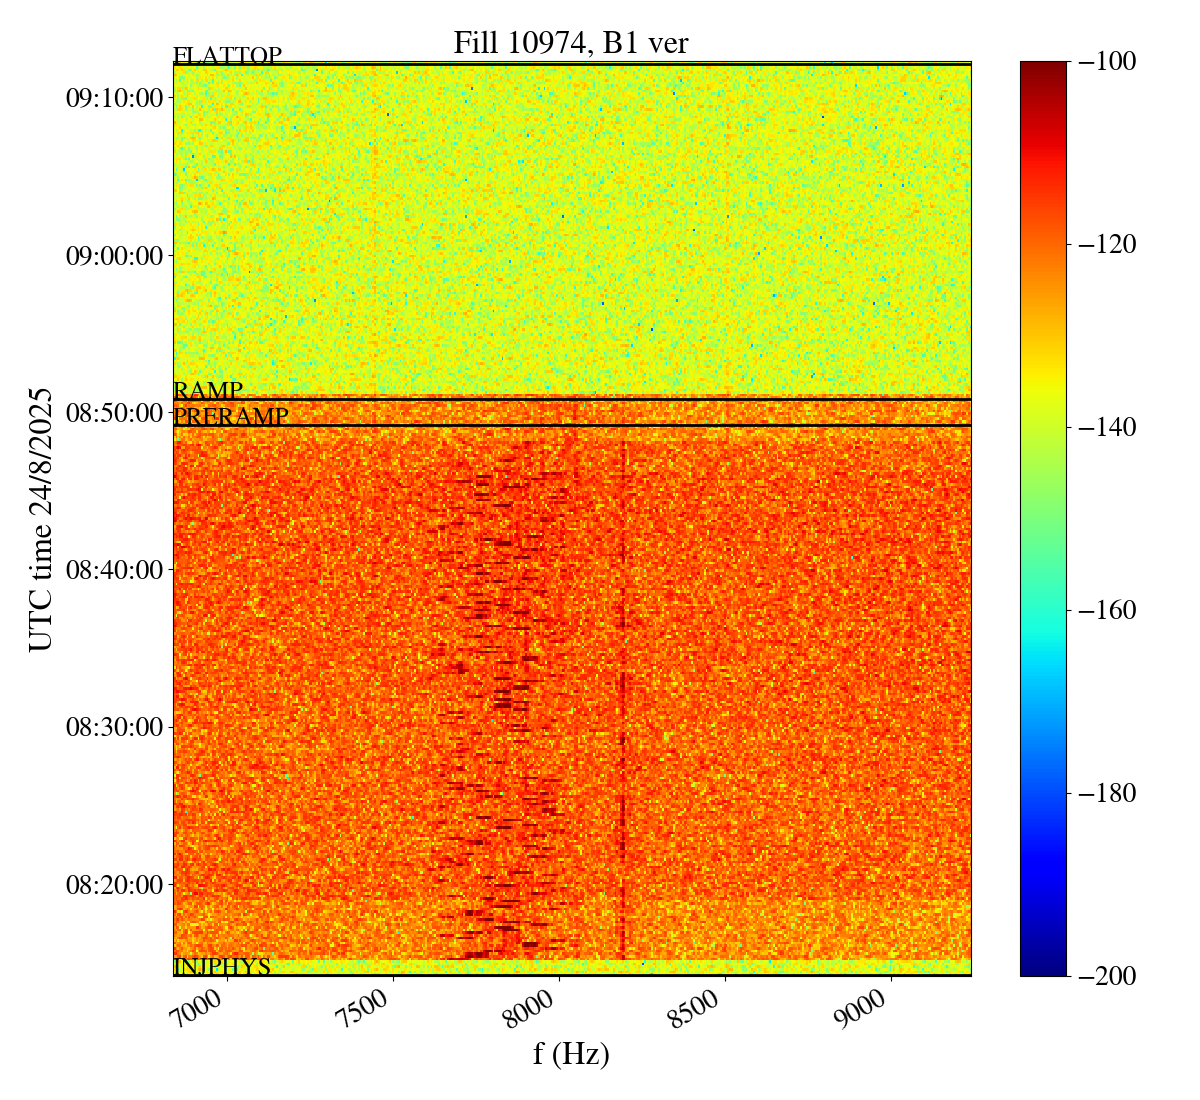The image size is (1200, 1100).
Task: Click the PRERAMP phase label
Action: 230,417
